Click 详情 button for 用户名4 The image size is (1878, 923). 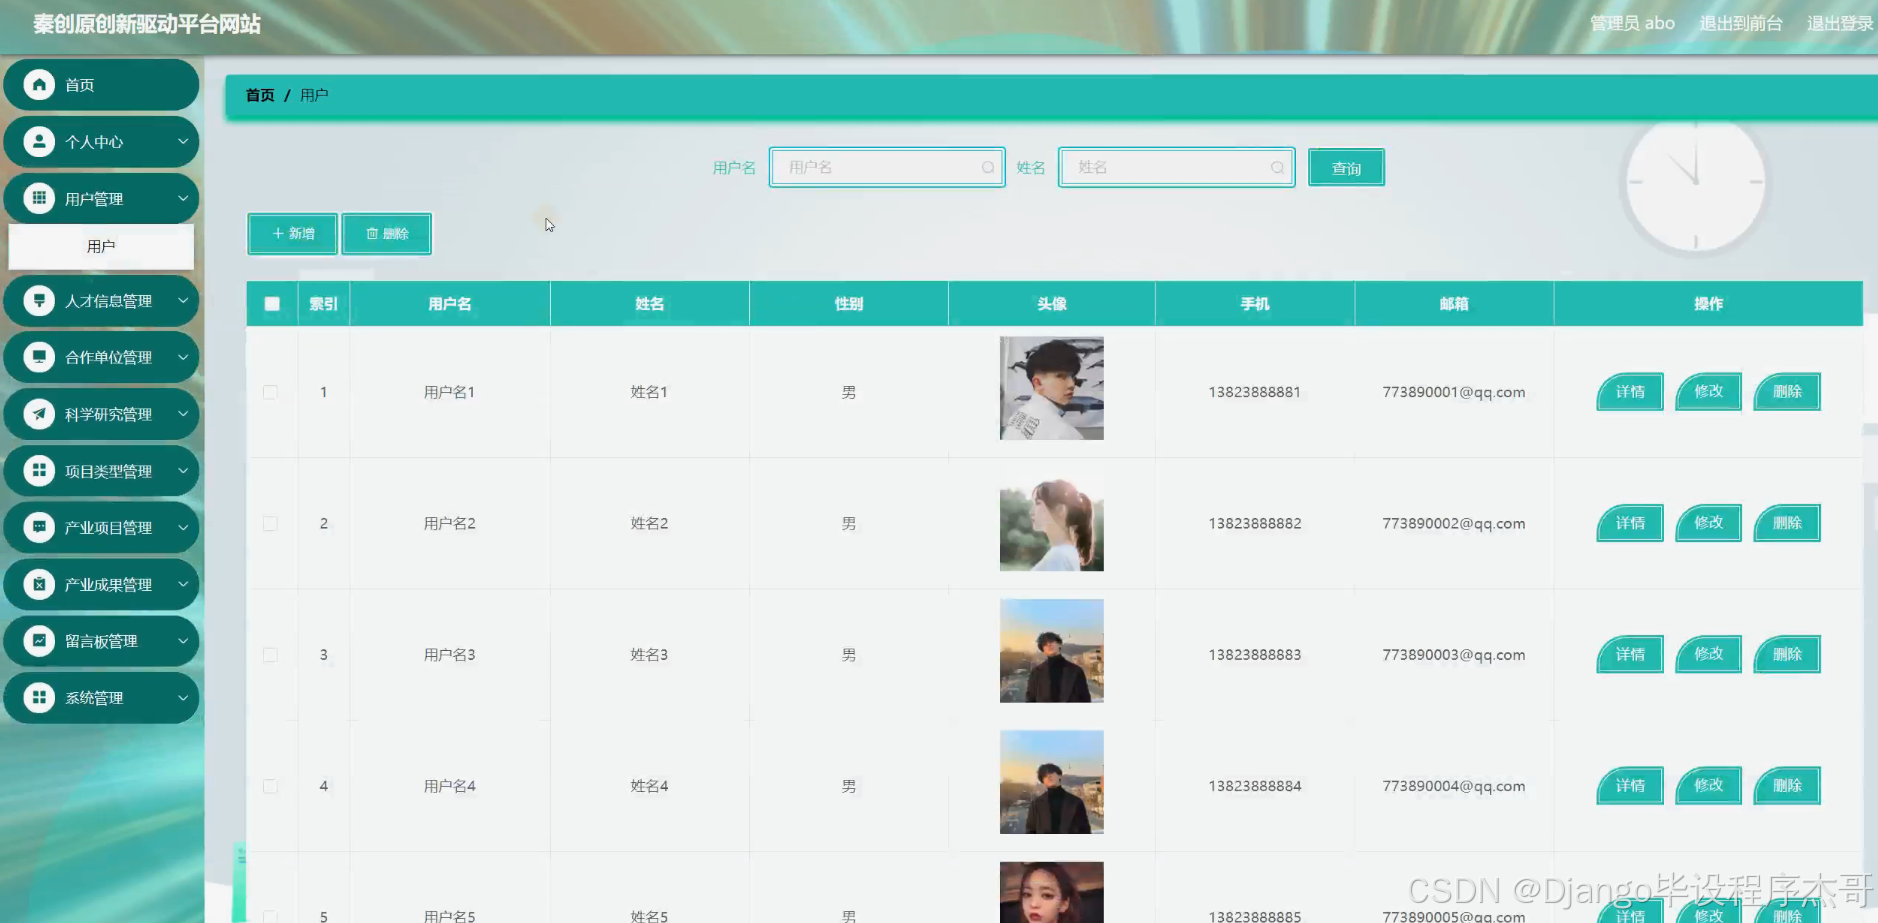coord(1630,786)
